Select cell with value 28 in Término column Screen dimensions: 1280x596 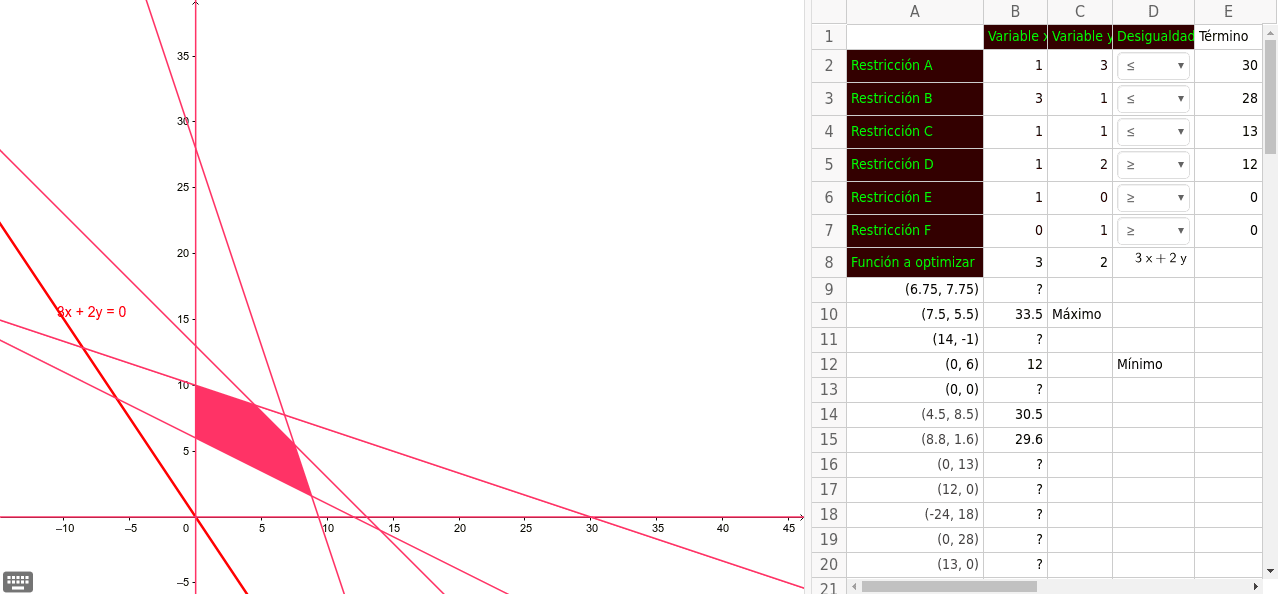pyautogui.click(x=1228, y=99)
